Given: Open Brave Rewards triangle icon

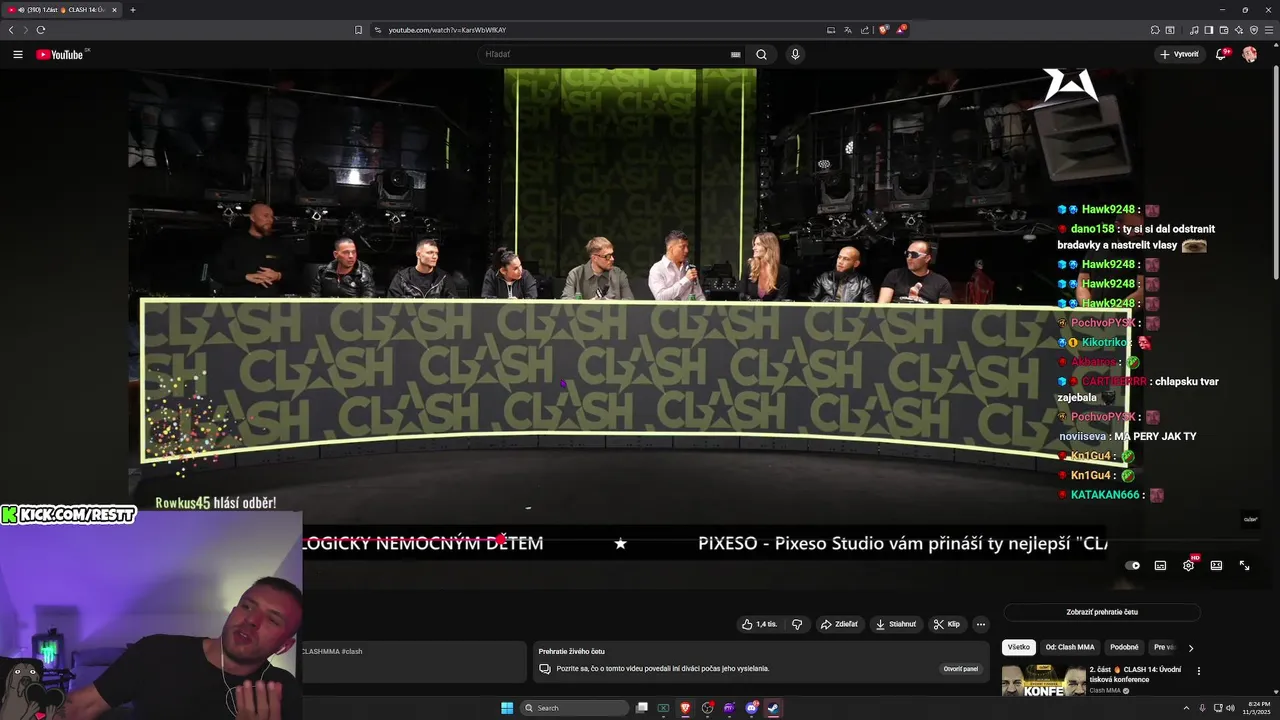Looking at the screenshot, I should (x=901, y=30).
